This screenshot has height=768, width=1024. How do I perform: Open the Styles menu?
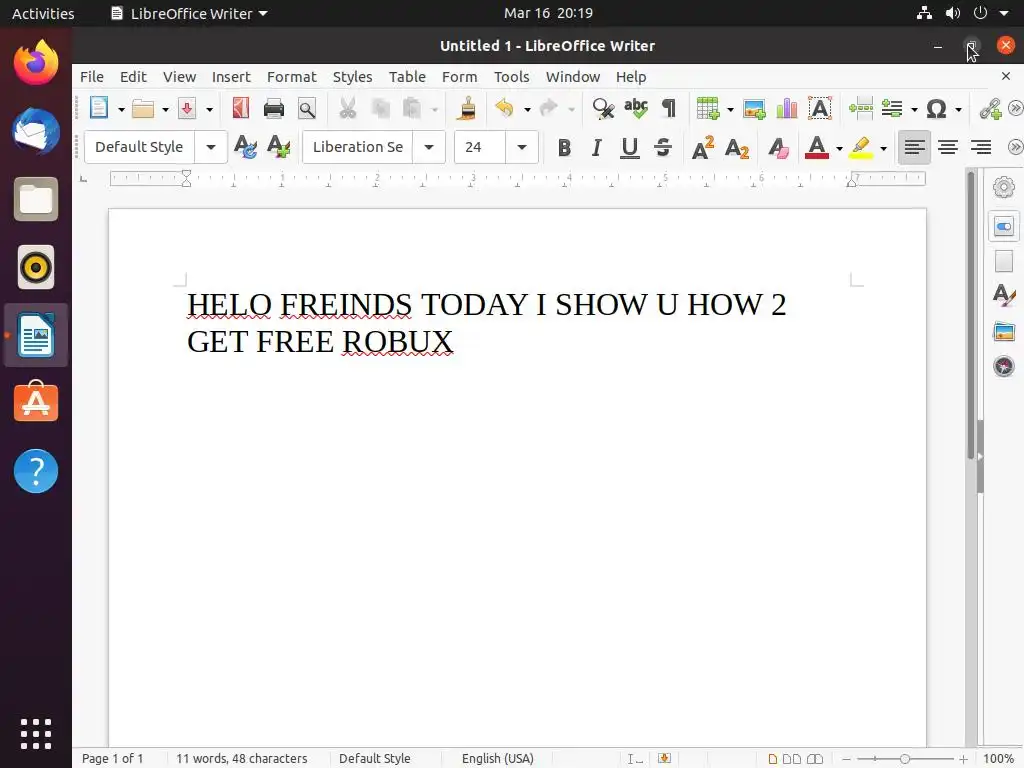pos(353,77)
